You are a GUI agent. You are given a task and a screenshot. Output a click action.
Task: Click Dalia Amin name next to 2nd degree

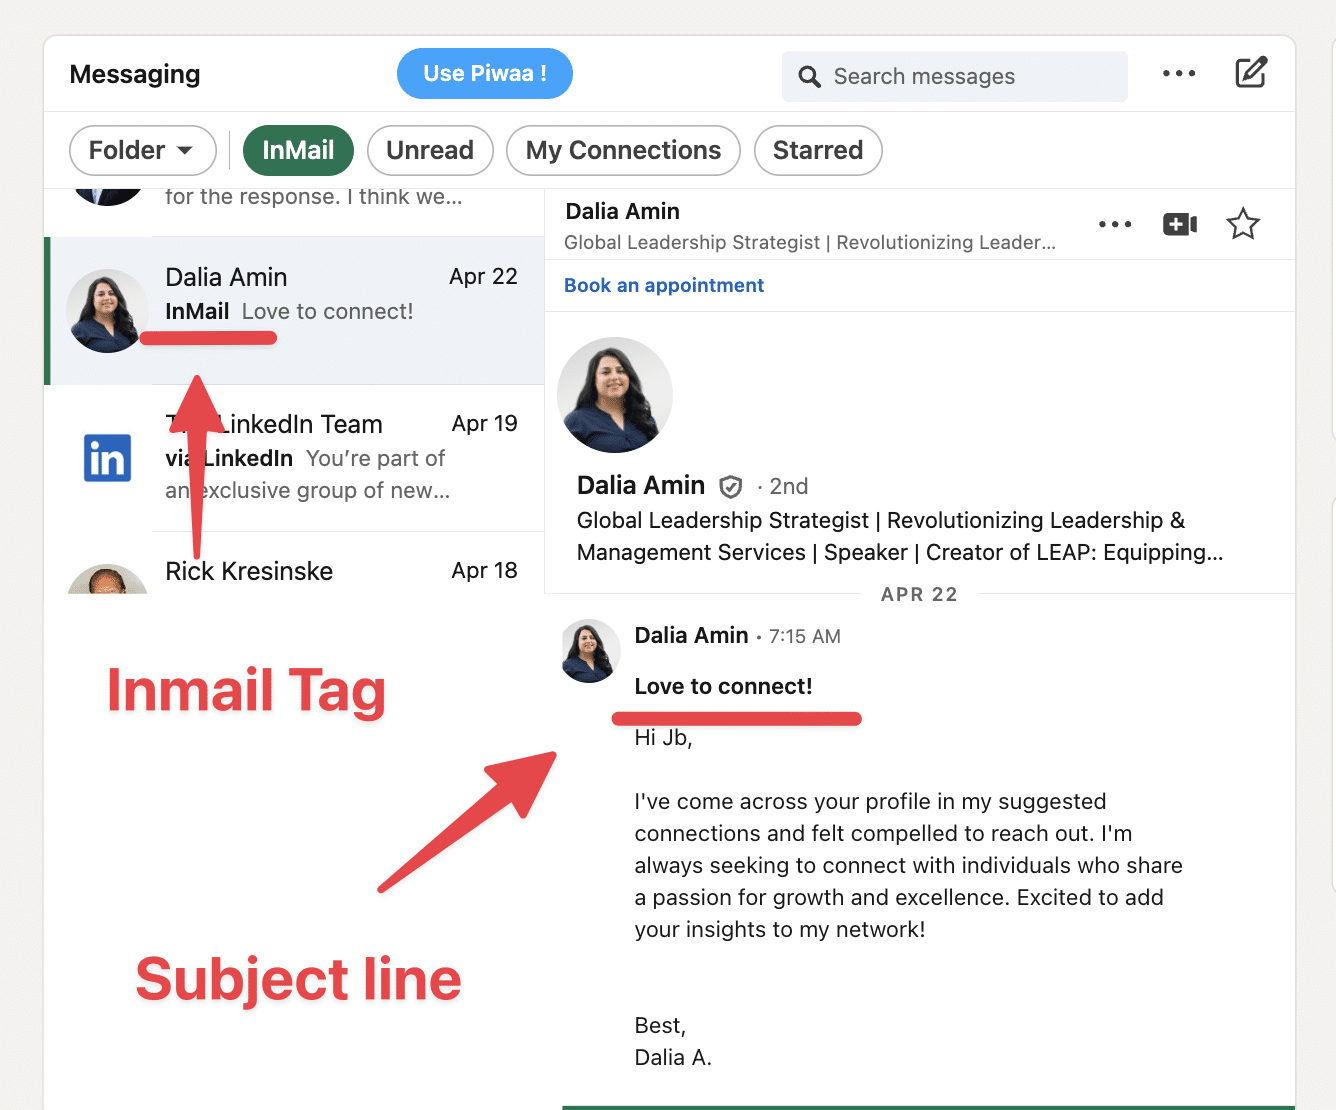point(641,486)
